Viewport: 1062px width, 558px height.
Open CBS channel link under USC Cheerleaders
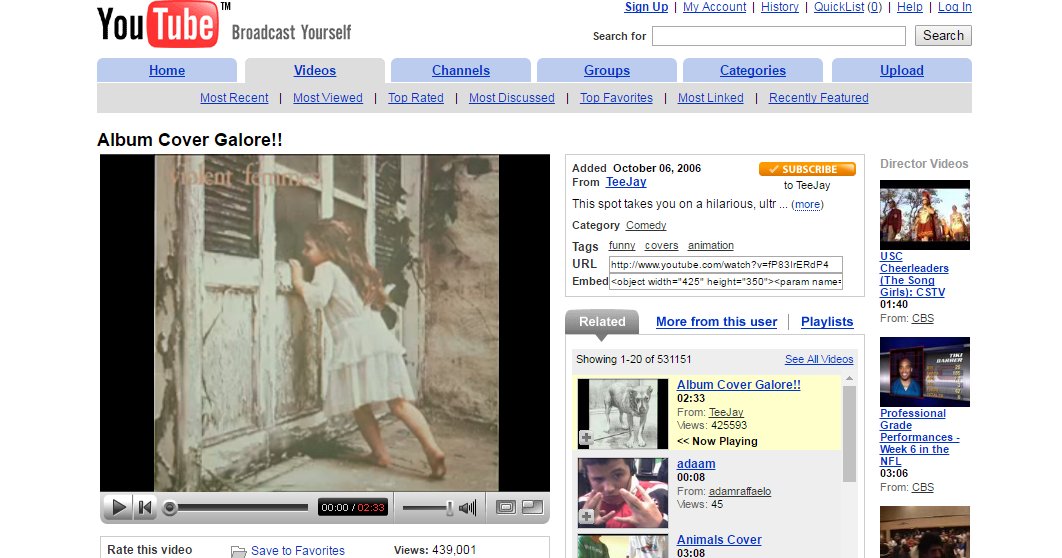[922, 318]
